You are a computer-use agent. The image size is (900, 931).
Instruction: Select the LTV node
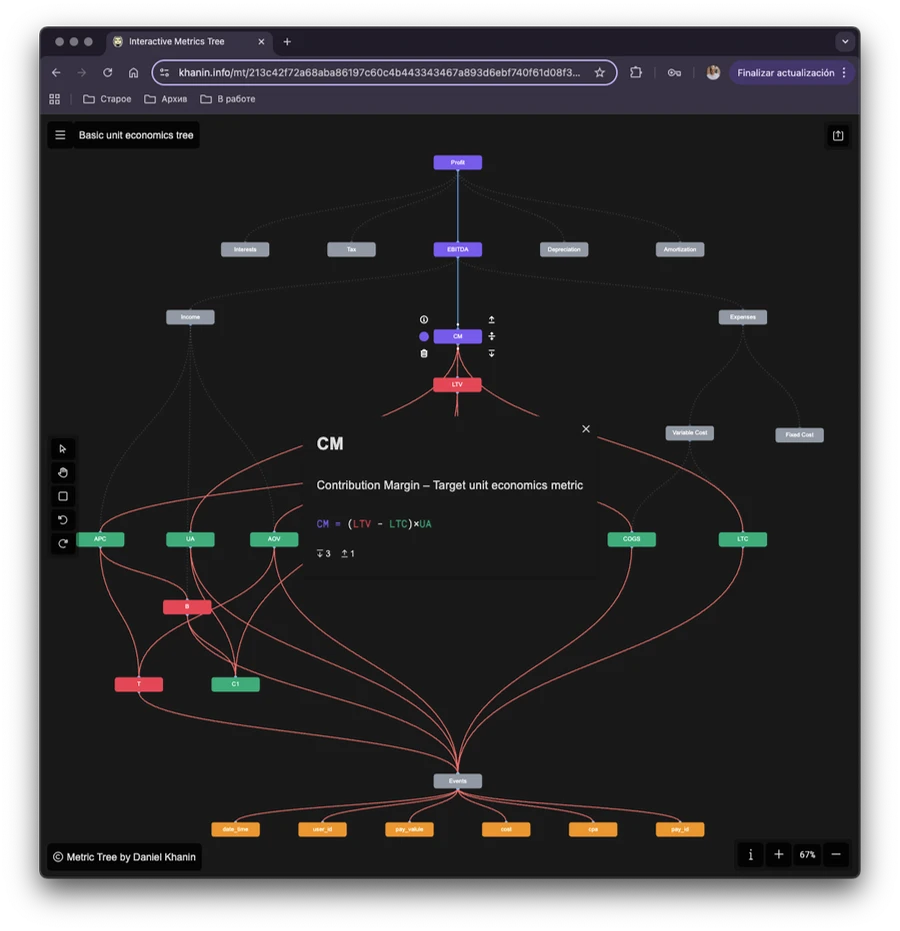[x=457, y=385]
